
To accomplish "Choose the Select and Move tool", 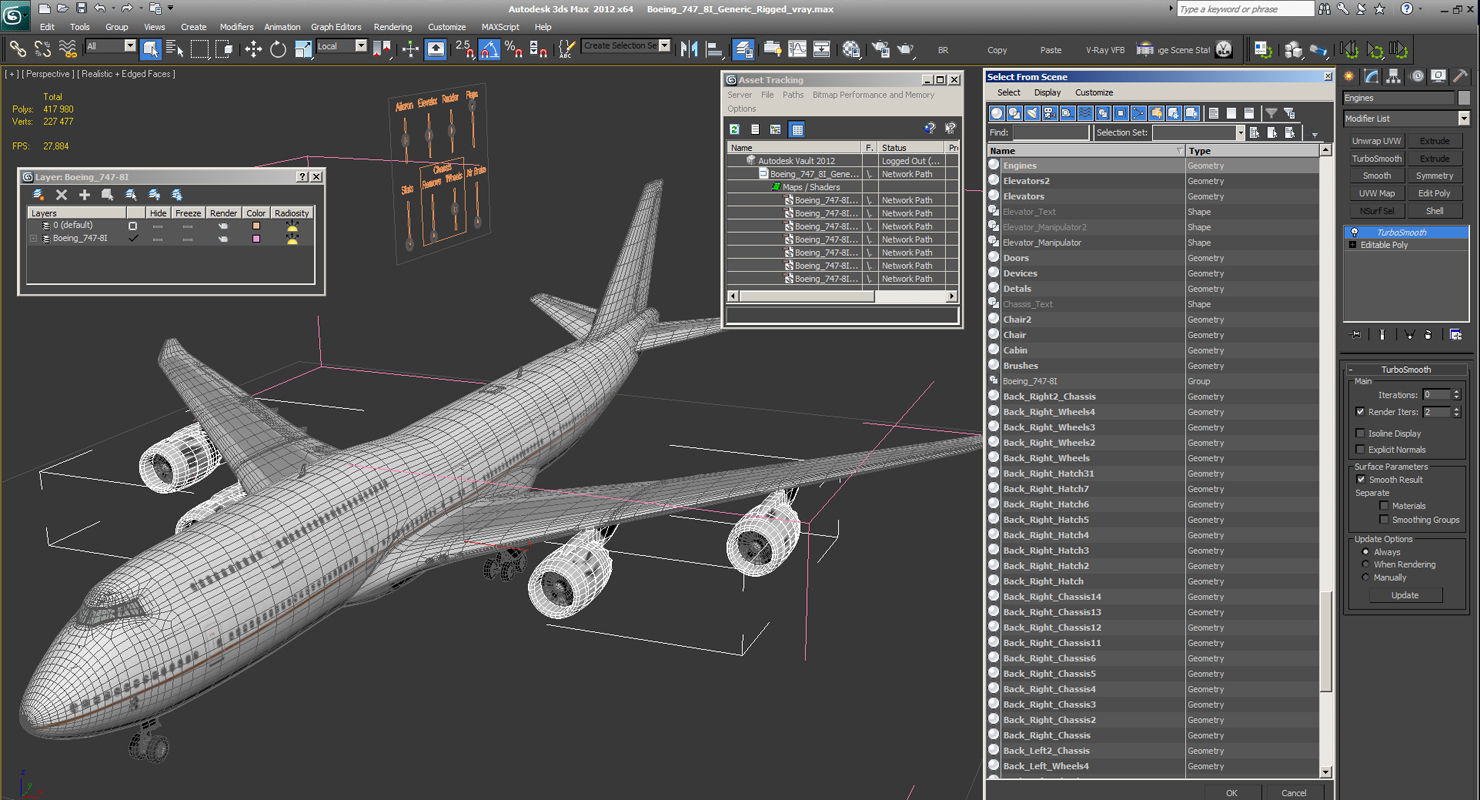I will point(253,48).
